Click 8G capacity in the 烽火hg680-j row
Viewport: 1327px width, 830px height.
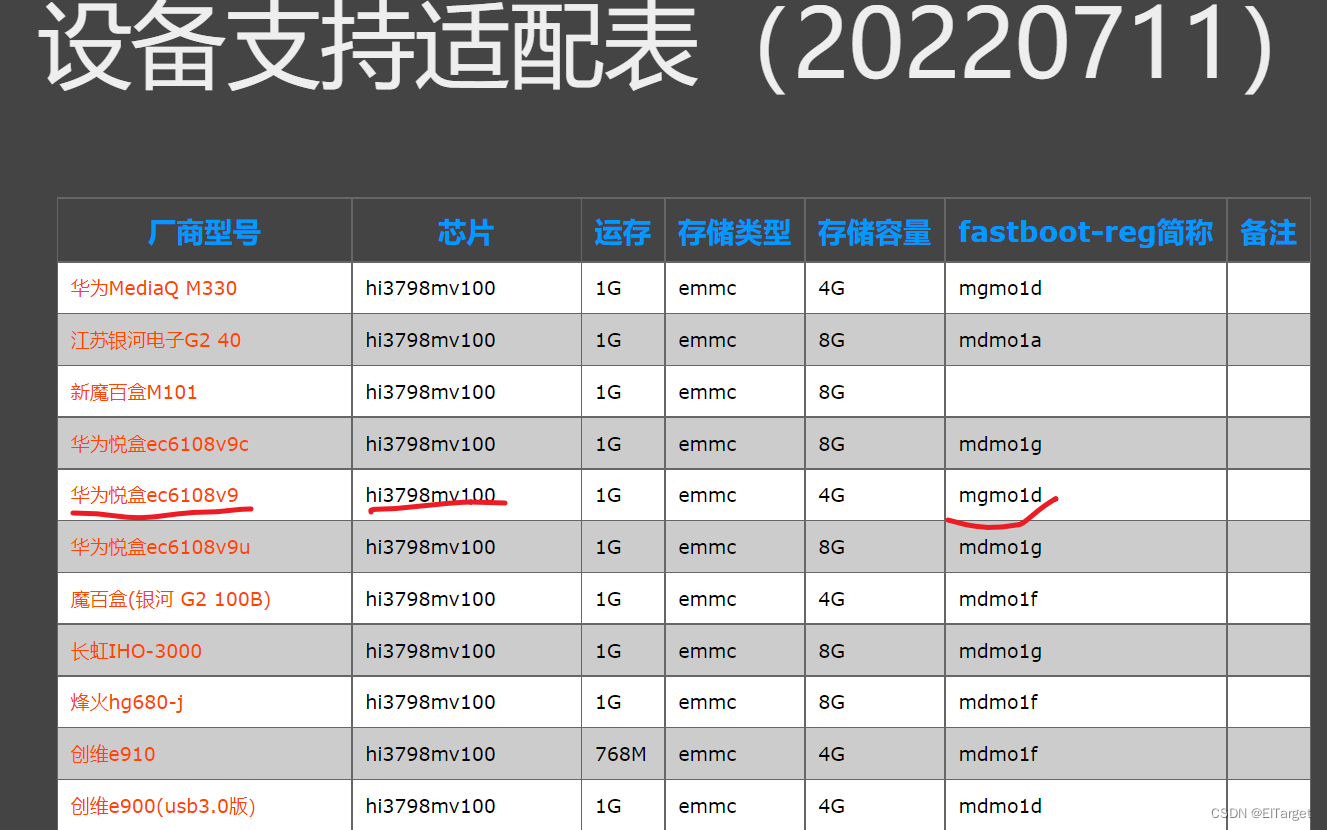831,702
